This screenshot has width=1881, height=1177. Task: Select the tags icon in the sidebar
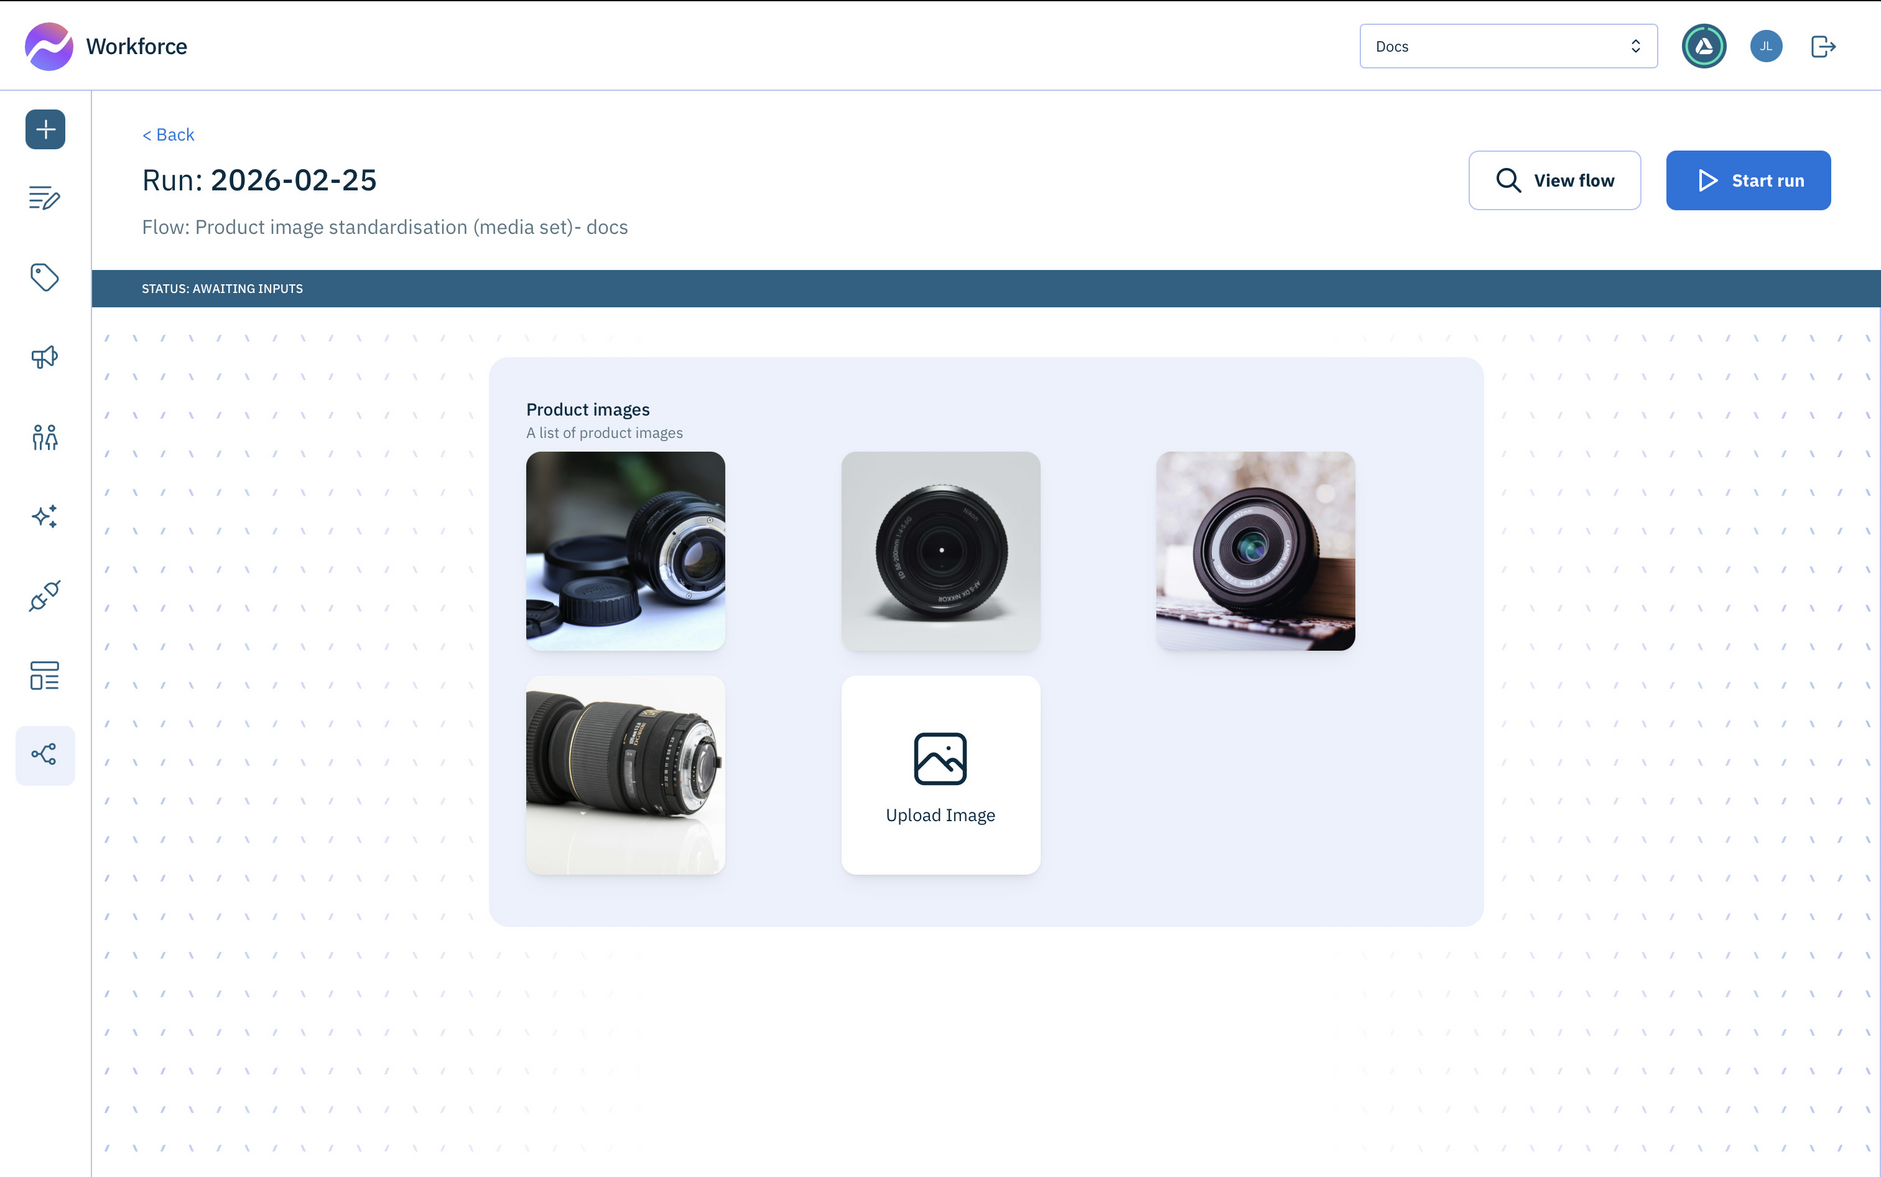(x=45, y=277)
